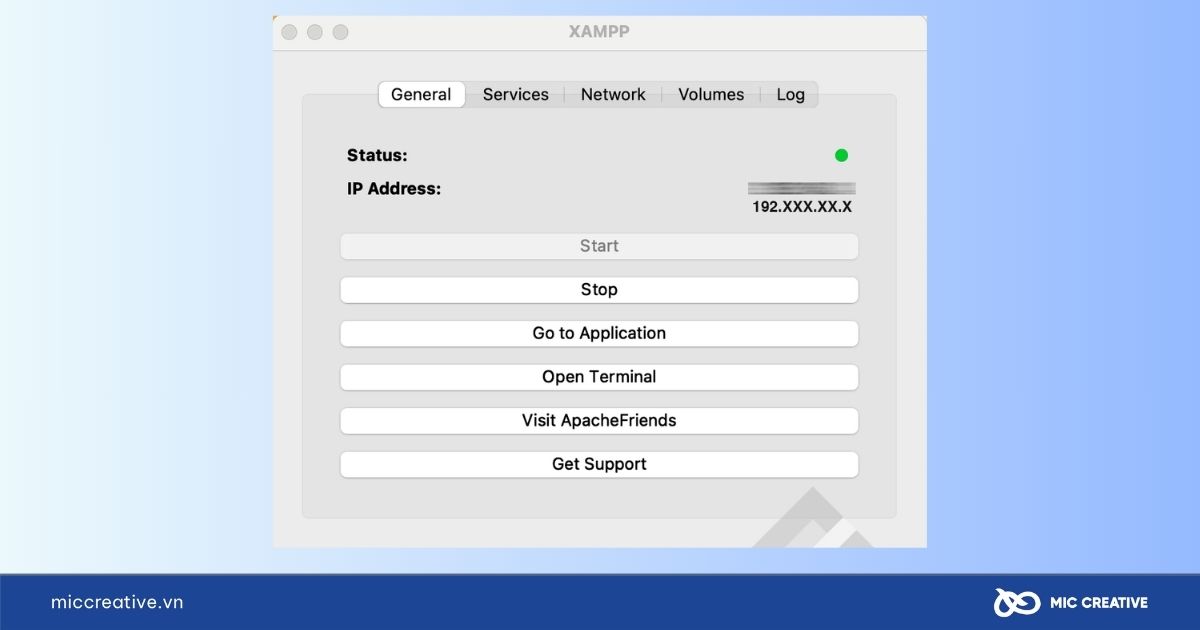Open Terminal from XAMPP

(599, 377)
